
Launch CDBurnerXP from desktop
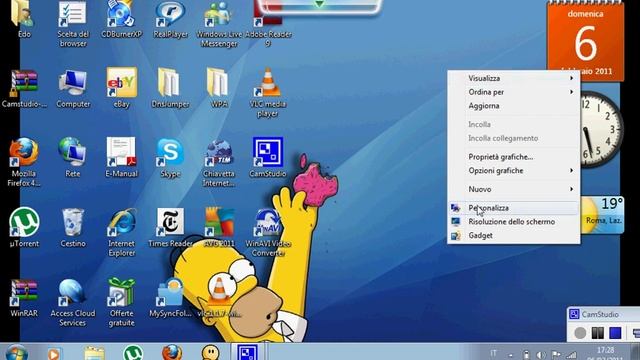click(121, 18)
